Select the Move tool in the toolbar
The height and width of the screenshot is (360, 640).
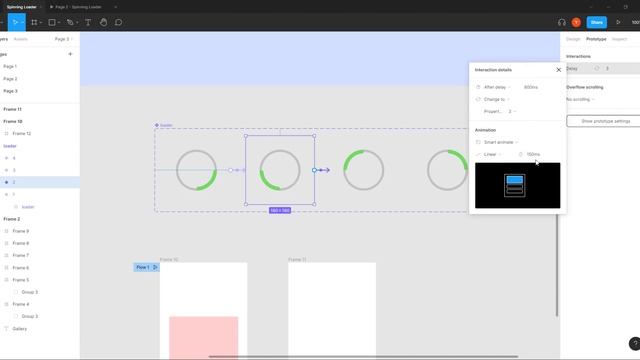[x=15, y=22]
